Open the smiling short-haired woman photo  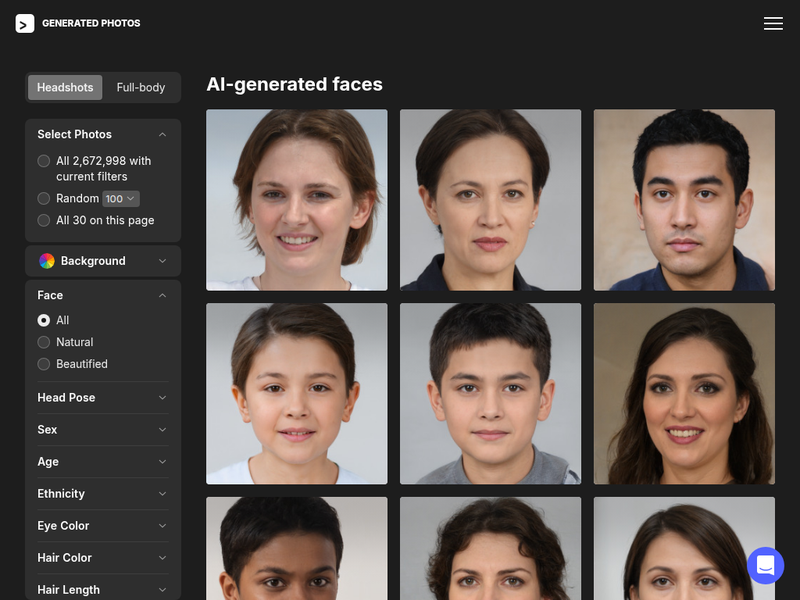[296, 200]
